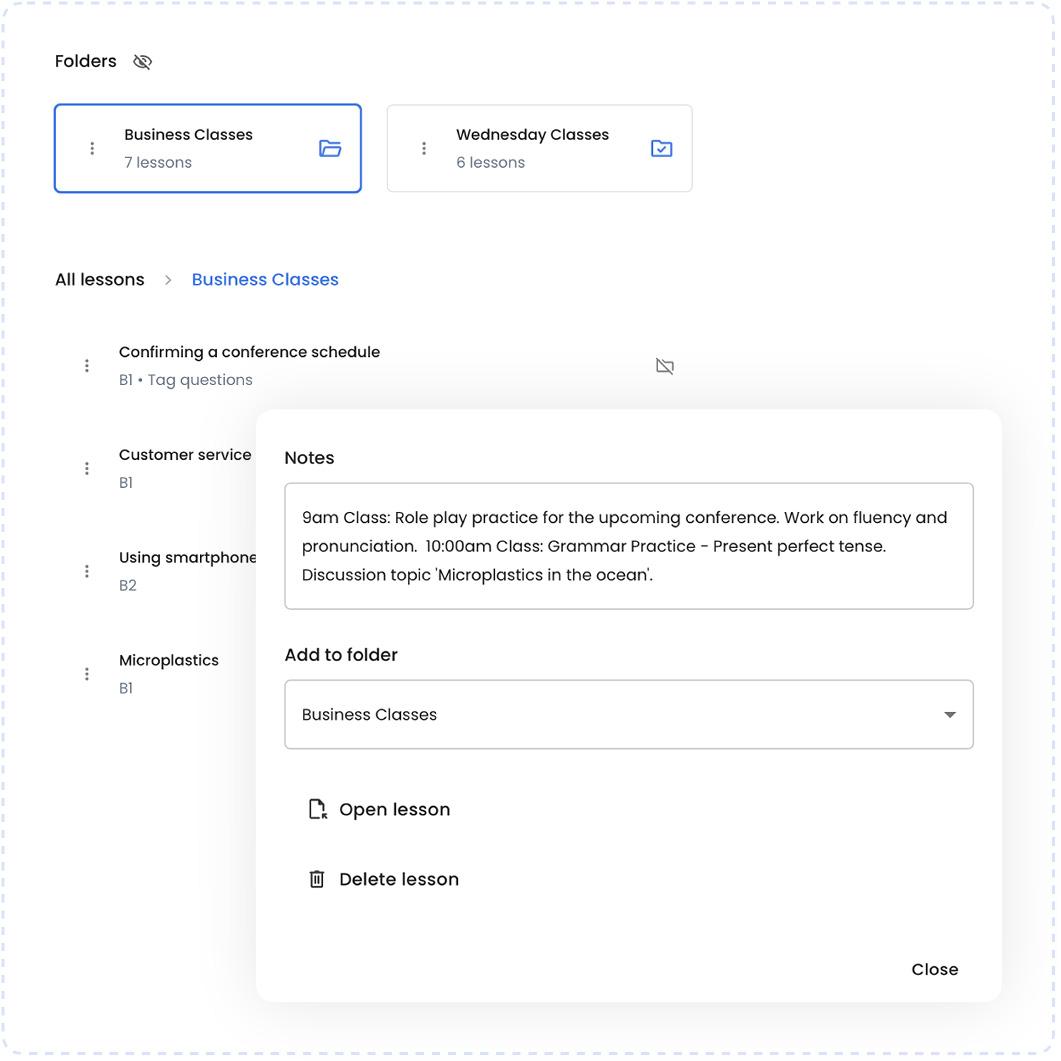Viewport: 1061px width, 1061px height.
Task: Open options menu for the Using smartphones lesson
Action: tap(87, 570)
